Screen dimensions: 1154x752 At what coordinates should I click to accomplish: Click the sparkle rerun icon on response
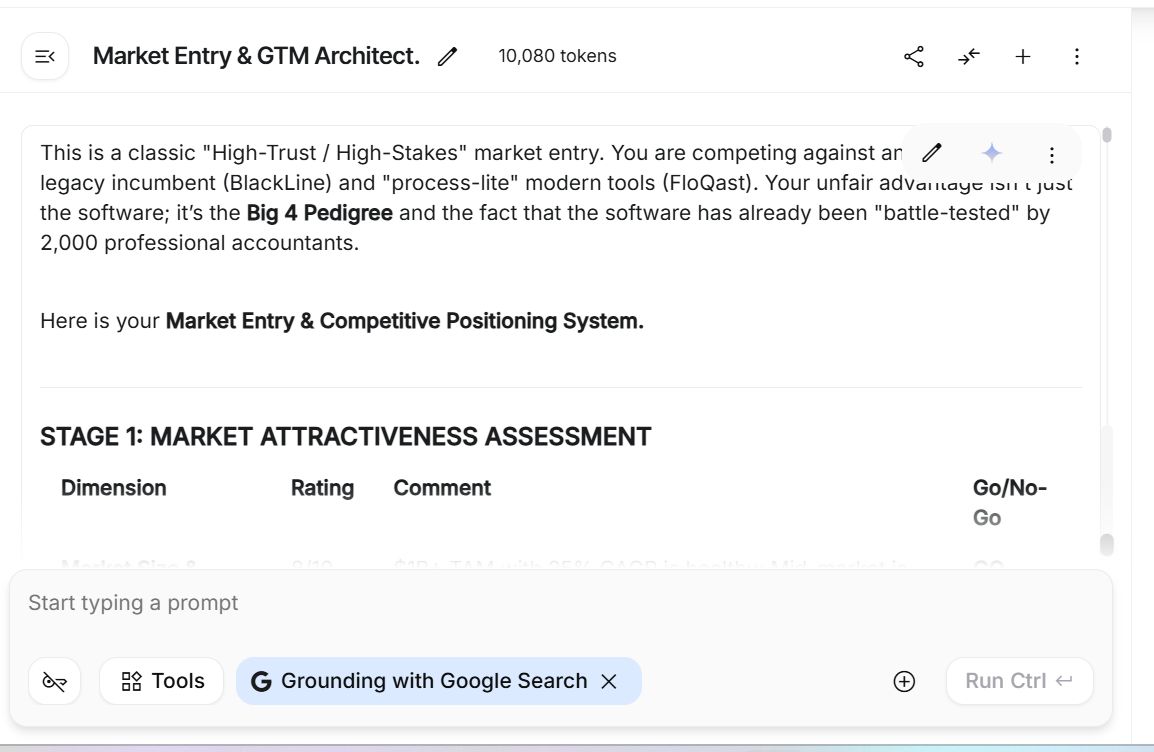coord(991,153)
